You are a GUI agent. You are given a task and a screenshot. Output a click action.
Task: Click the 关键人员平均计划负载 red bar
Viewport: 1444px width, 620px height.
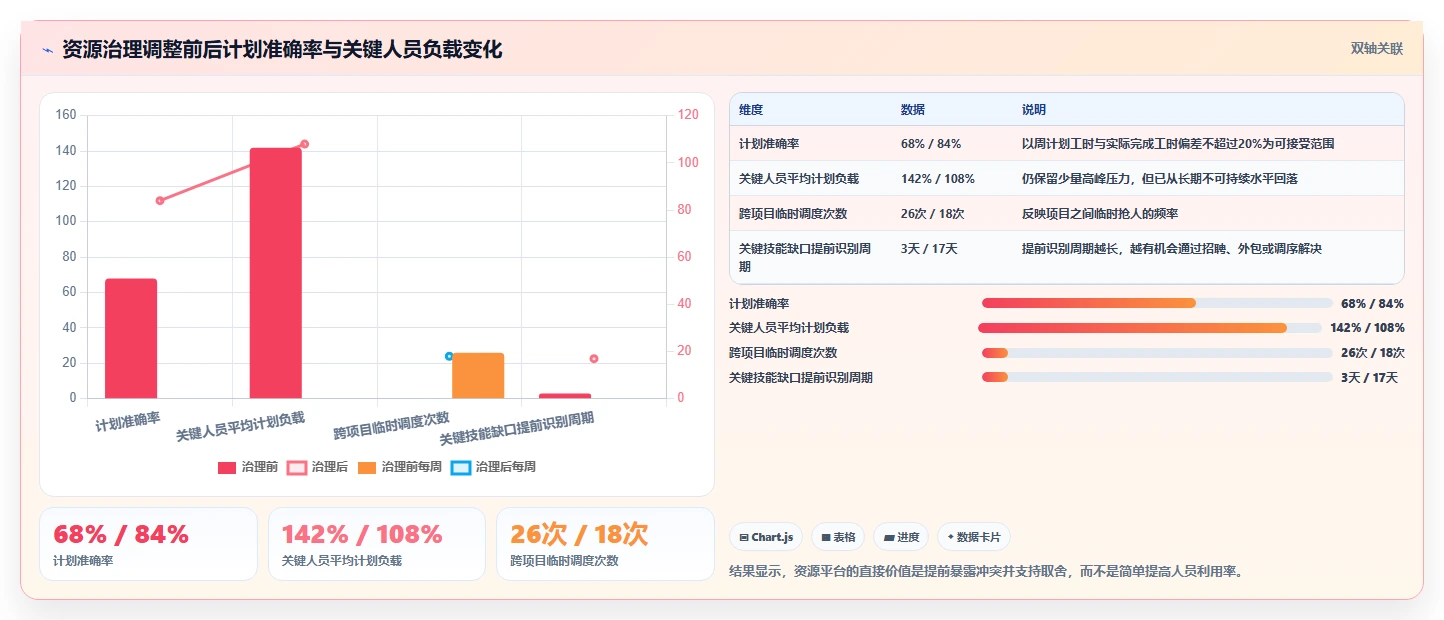click(x=276, y=273)
